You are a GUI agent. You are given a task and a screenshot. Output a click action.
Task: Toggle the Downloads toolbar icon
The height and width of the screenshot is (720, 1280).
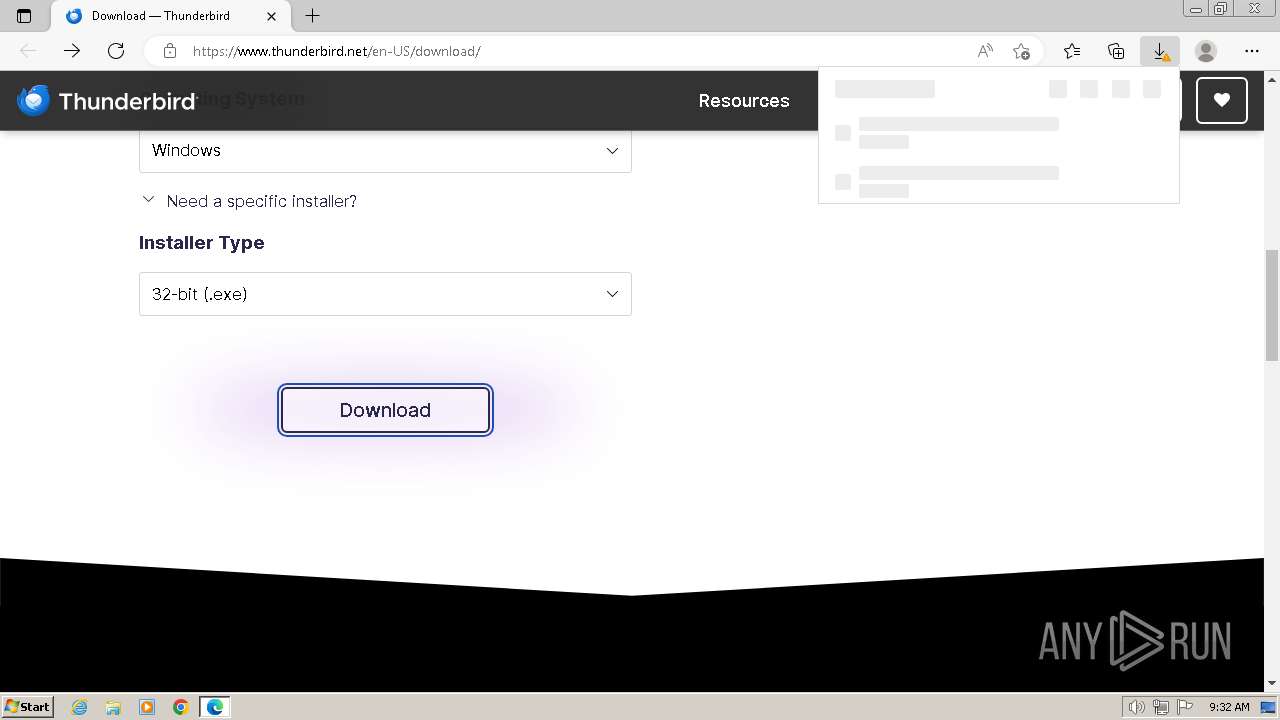click(x=1160, y=51)
